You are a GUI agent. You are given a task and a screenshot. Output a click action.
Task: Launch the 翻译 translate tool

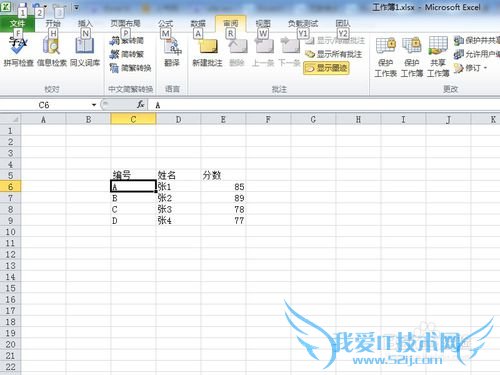[172, 52]
